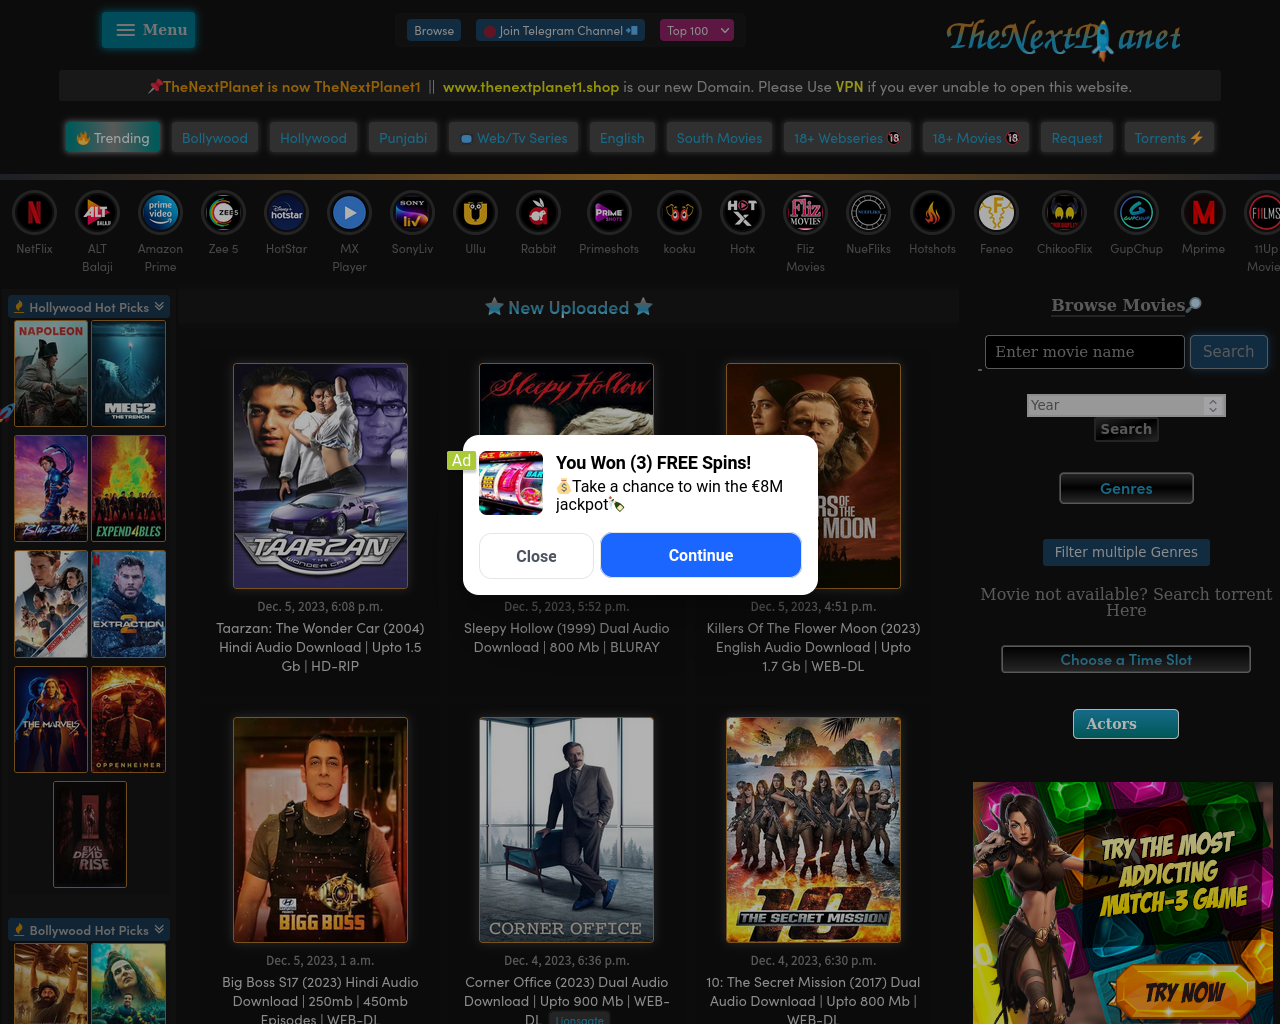Expand the Genres selector

coord(1126,488)
